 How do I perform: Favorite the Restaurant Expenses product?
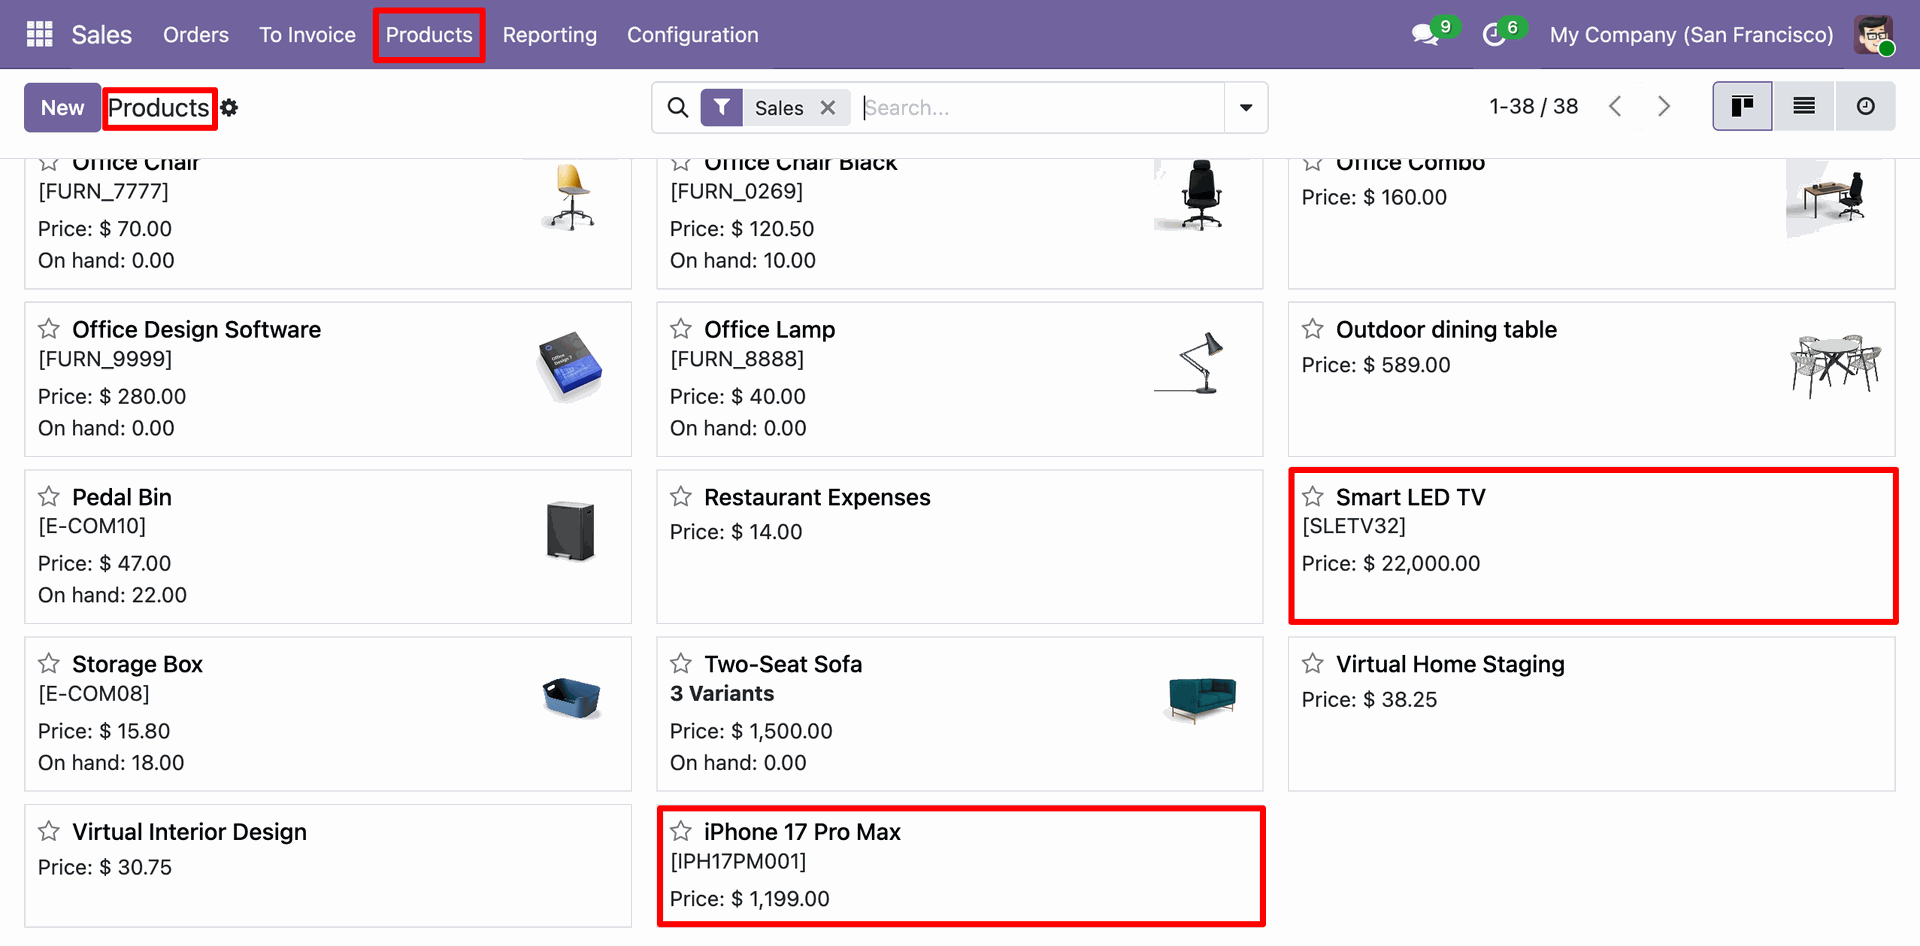coord(681,497)
